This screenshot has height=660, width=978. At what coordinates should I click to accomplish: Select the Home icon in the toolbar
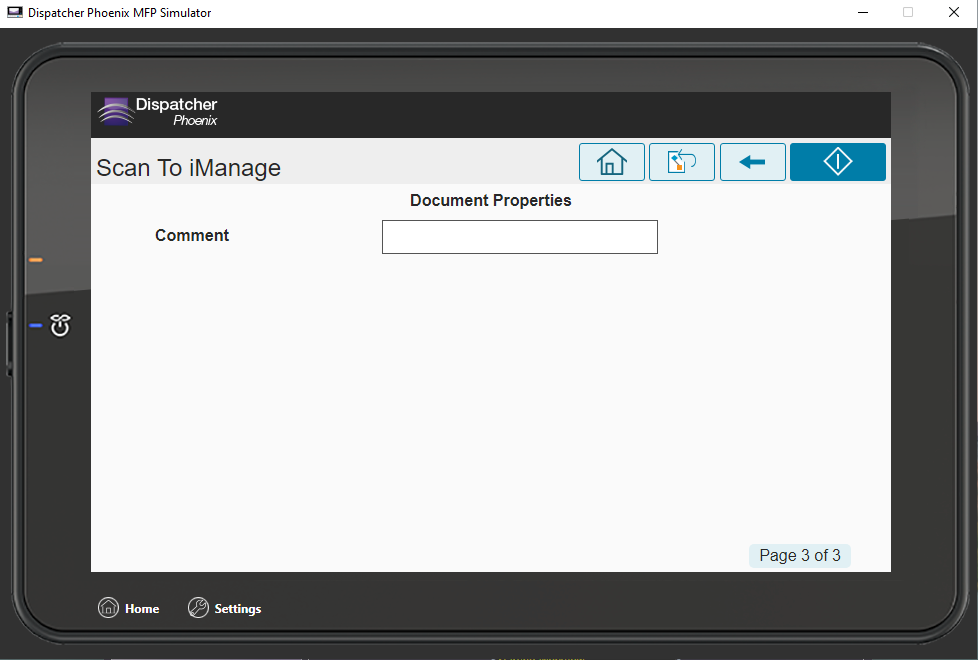tap(611, 161)
